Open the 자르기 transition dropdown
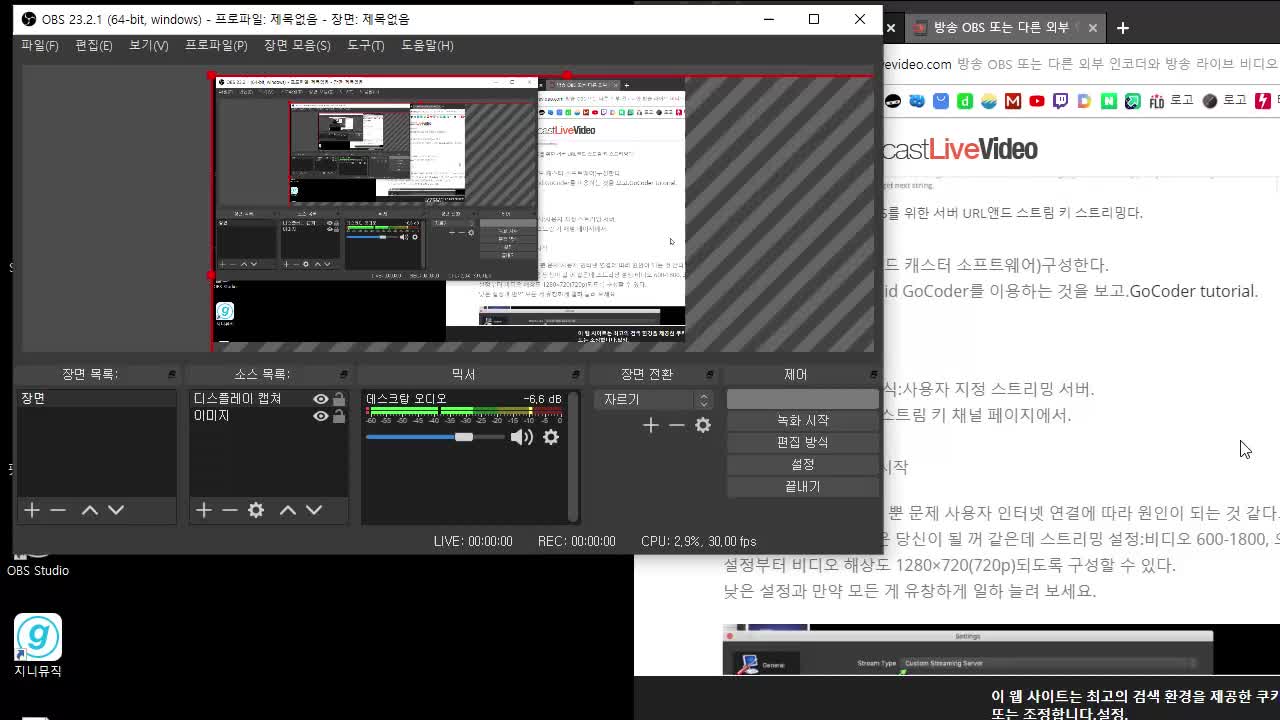Screen dimensions: 1280x720 [653, 399]
